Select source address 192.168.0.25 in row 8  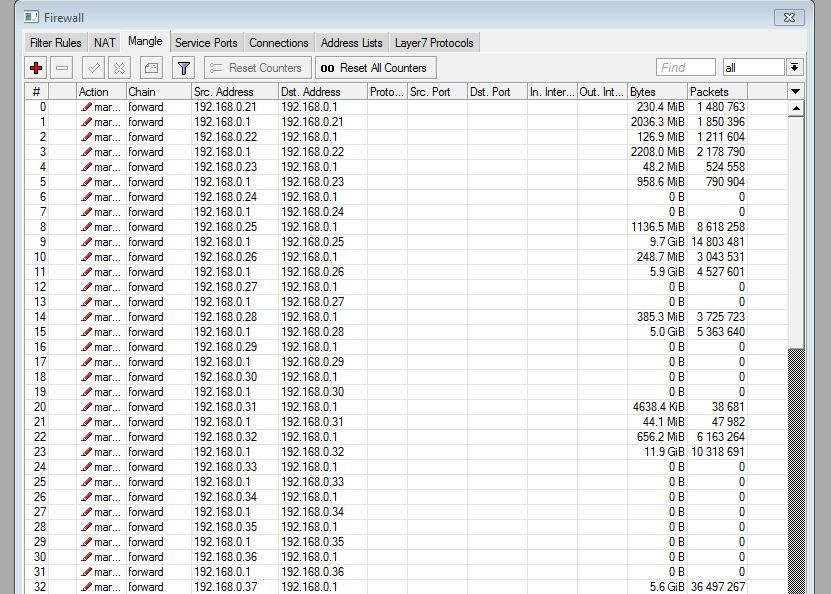click(x=225, y=227)
